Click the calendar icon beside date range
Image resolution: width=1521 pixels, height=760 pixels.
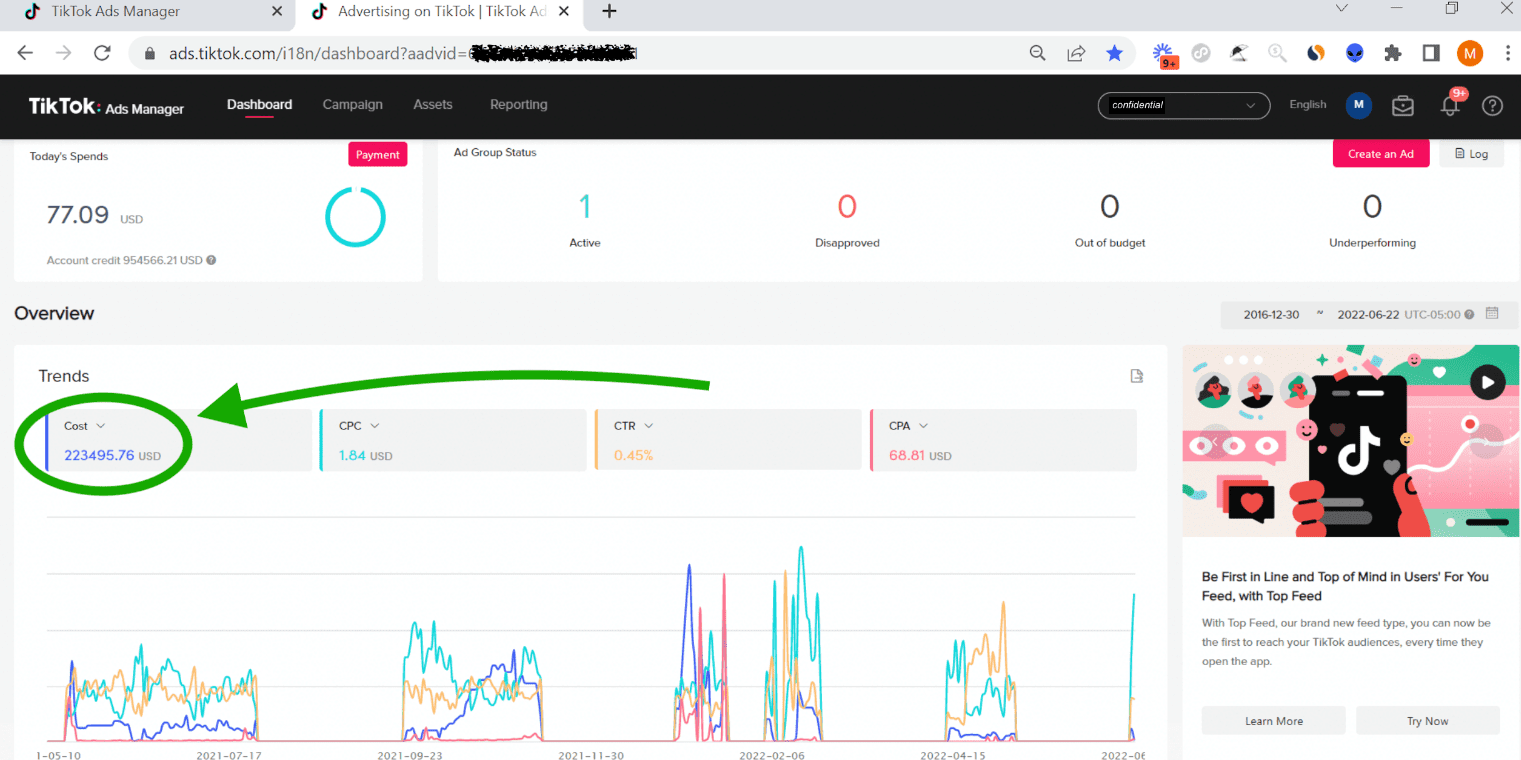1492,313
